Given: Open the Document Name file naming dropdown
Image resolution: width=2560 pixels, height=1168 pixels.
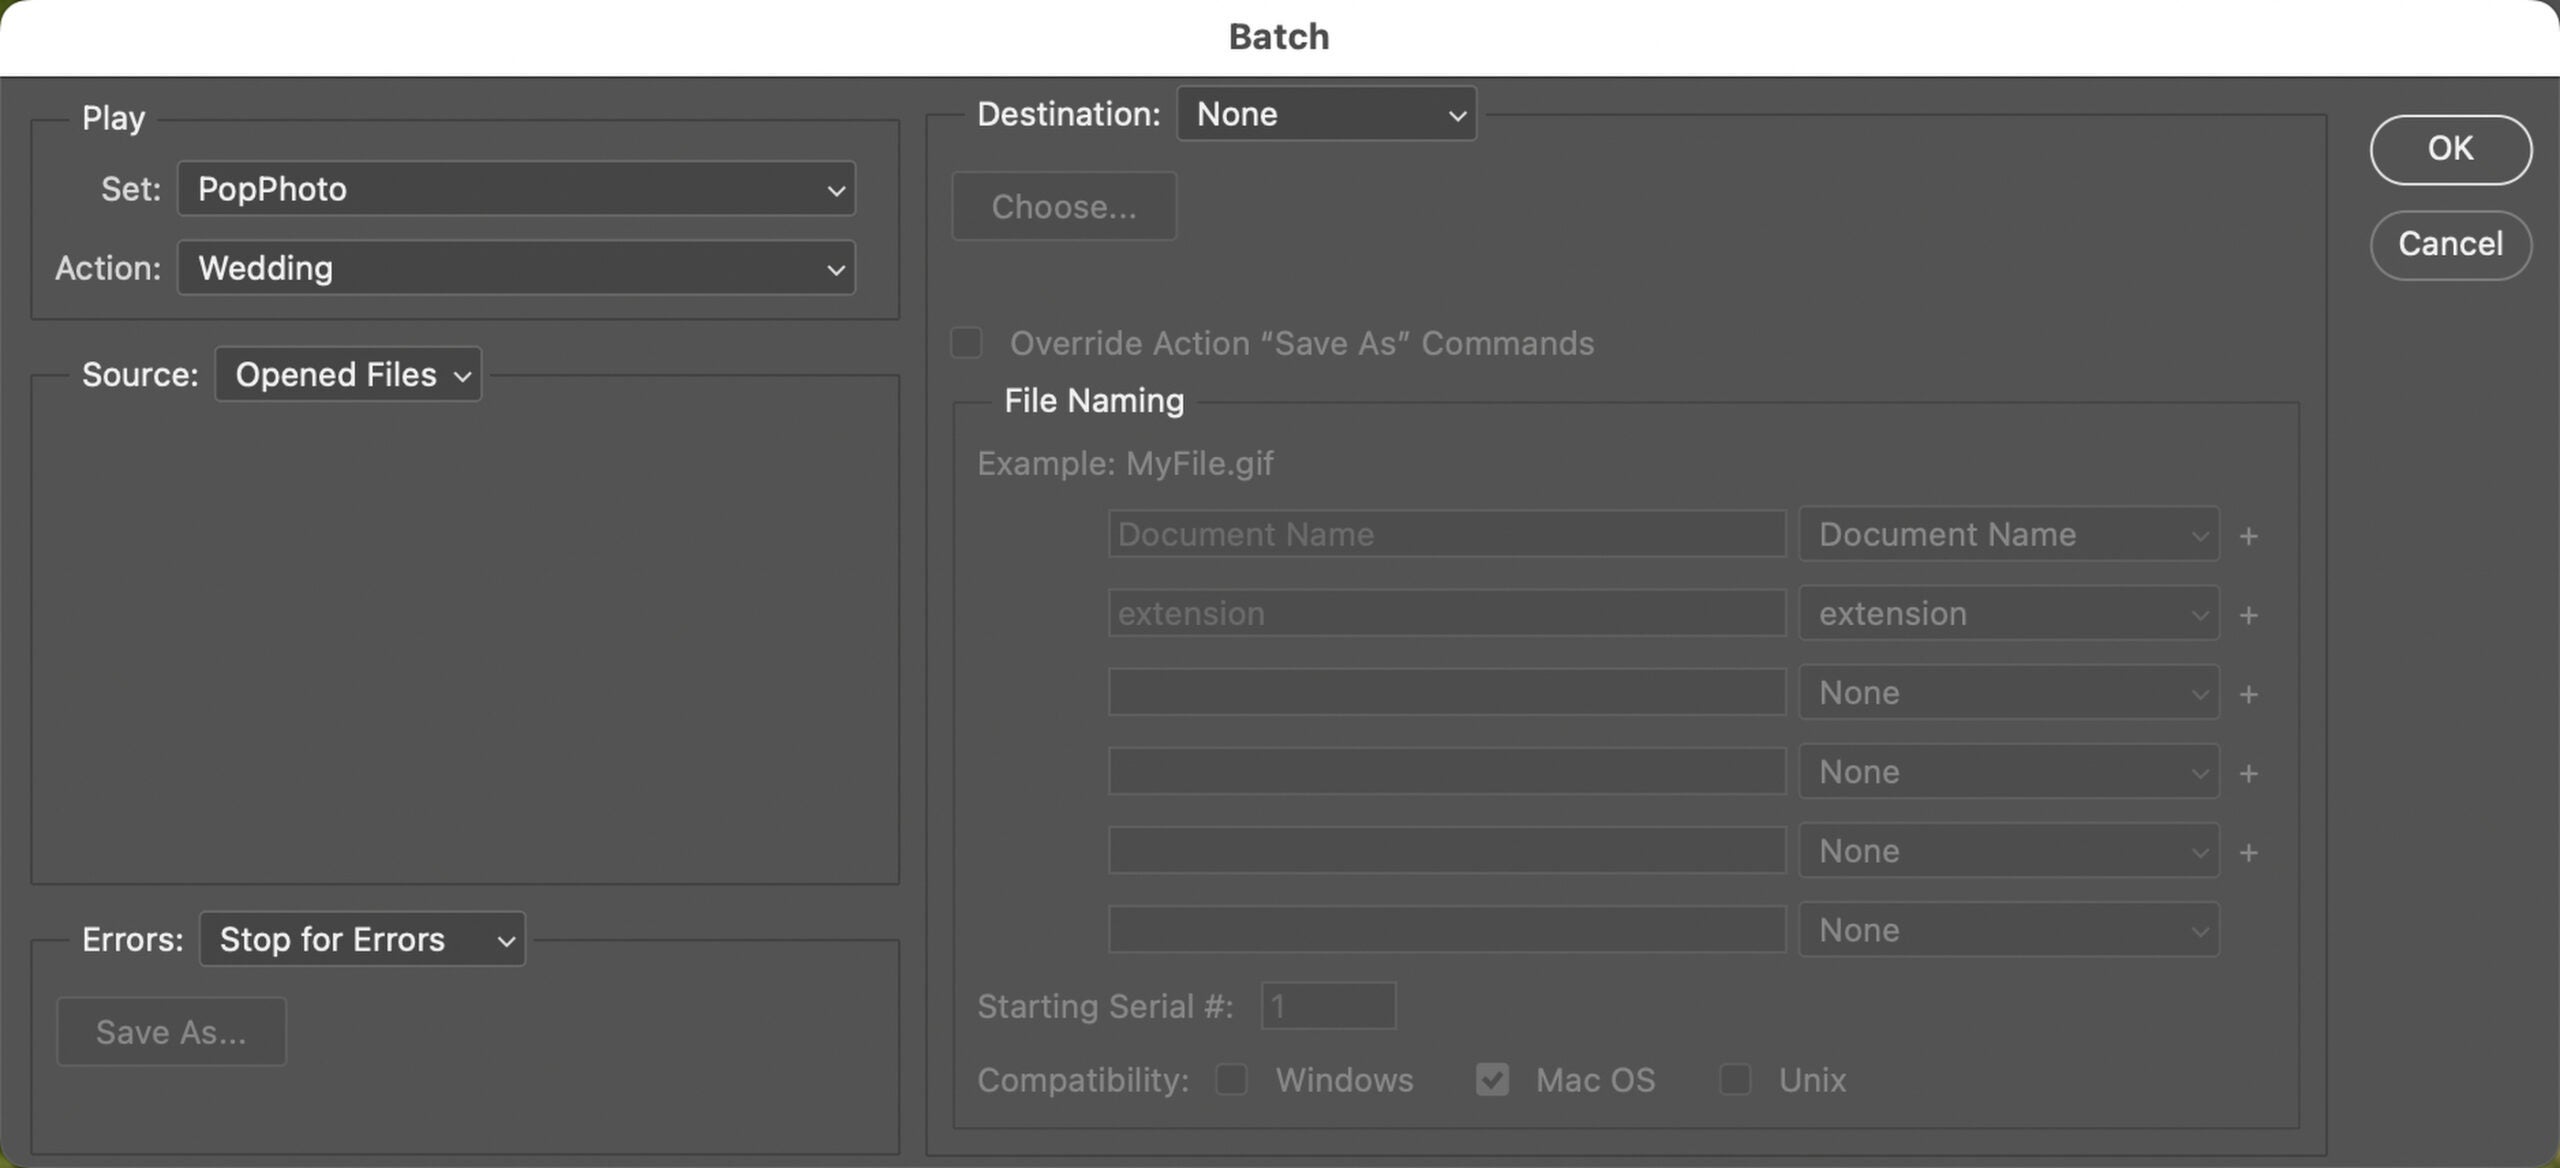Looking at the screenshot, I should tap(2009, 534).
